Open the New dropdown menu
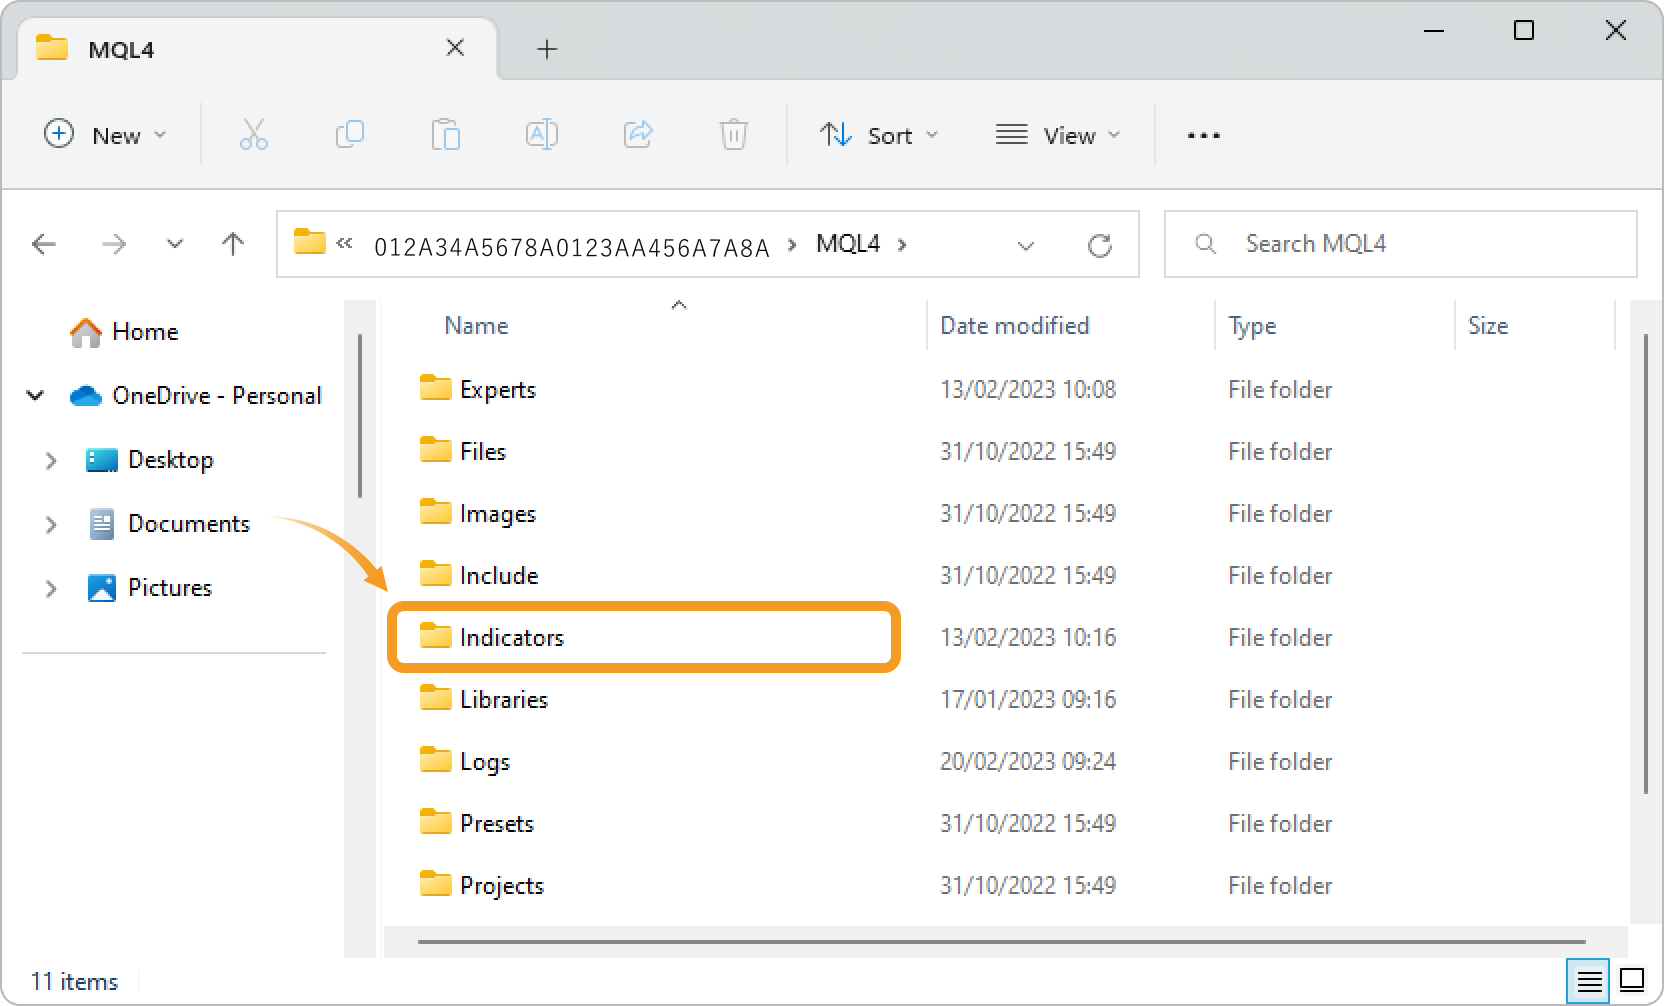The height and width of the screenshot is (1006, 1664). (105, 135)
